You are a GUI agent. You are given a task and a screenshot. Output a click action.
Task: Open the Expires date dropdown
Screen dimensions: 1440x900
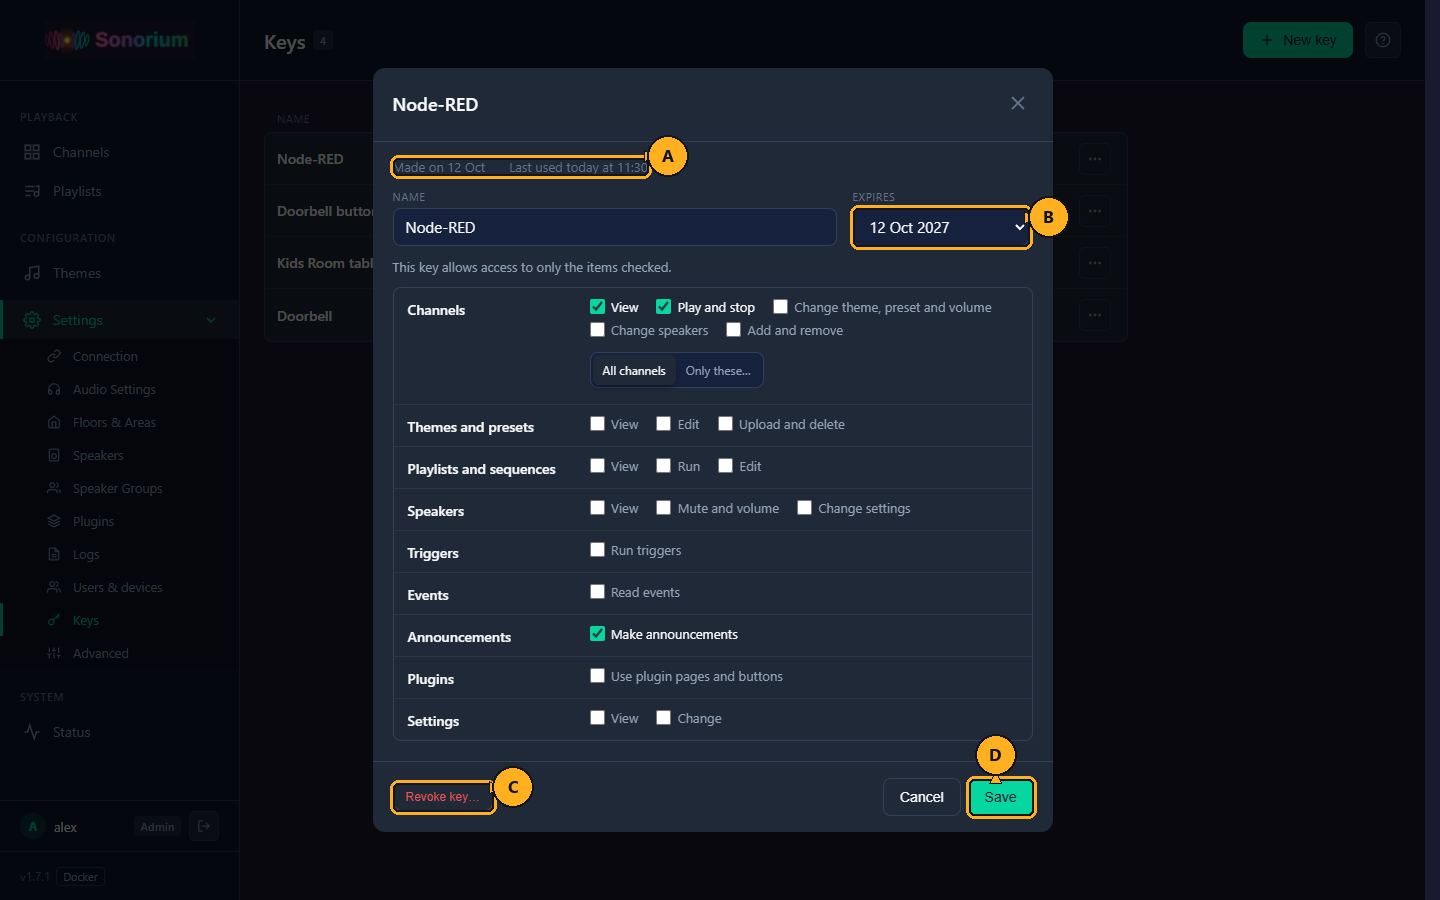[941, 228]
